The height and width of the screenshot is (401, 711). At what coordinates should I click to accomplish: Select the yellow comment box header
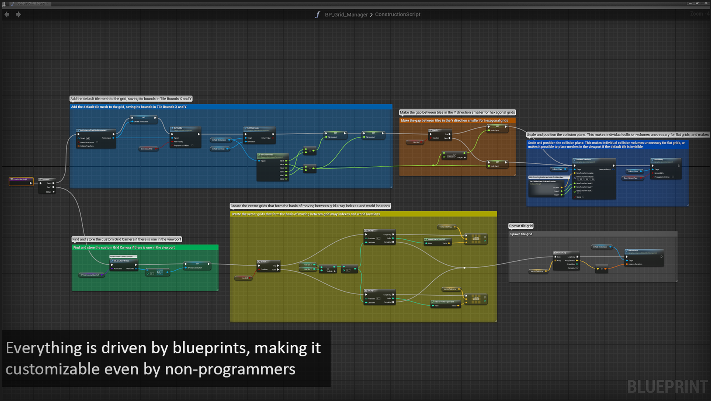363,214
